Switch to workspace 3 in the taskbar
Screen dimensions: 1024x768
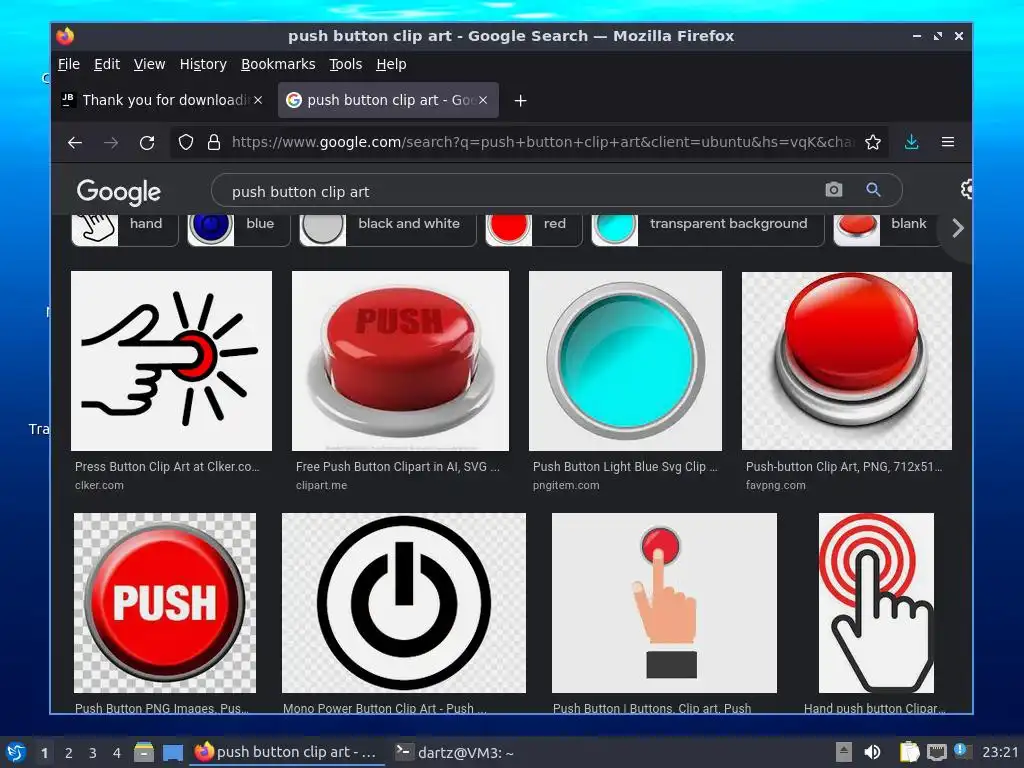tap(93, 753)
